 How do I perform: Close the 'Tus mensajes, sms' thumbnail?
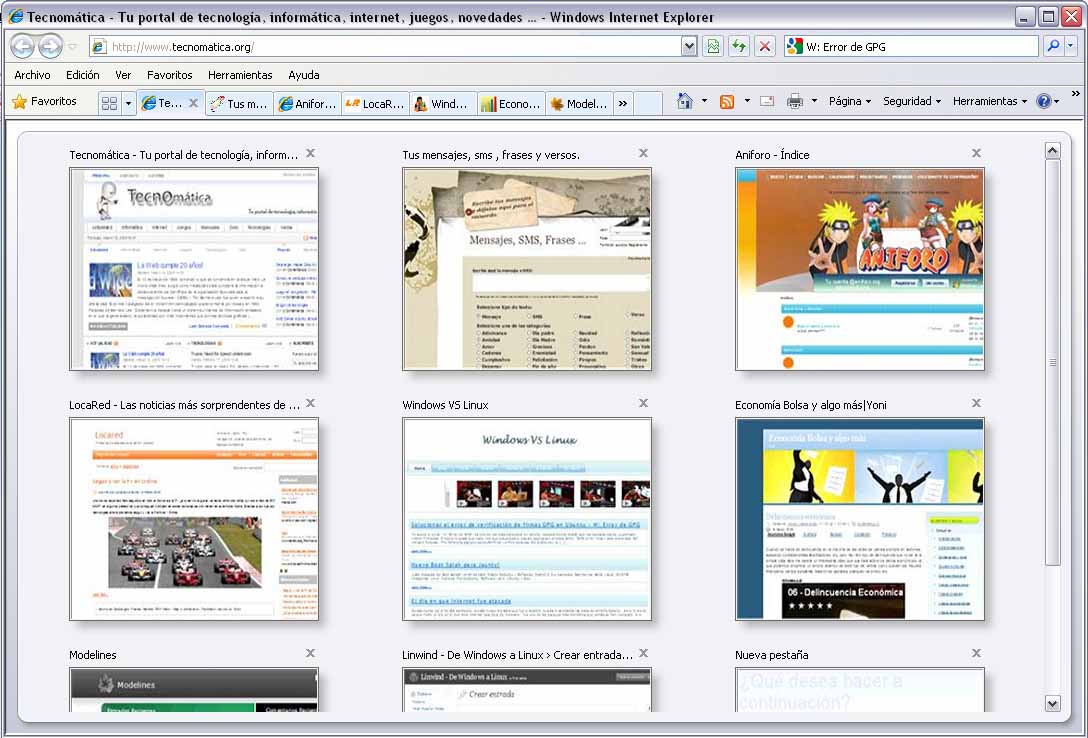pos(643,153)
